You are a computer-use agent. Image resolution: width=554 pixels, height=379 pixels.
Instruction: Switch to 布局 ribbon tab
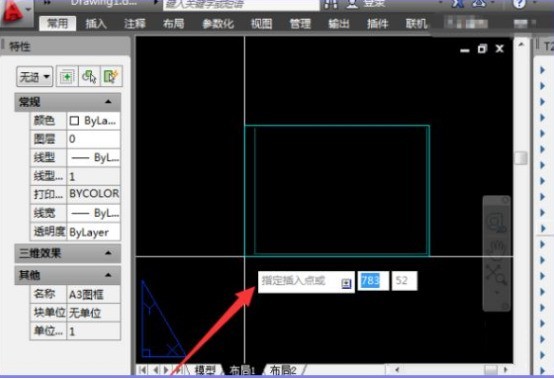click(x=173, y=24)
